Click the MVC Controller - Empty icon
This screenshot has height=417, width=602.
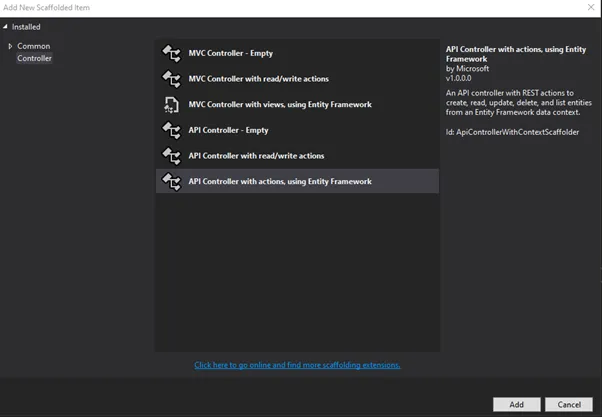click(x=171, y=53)
